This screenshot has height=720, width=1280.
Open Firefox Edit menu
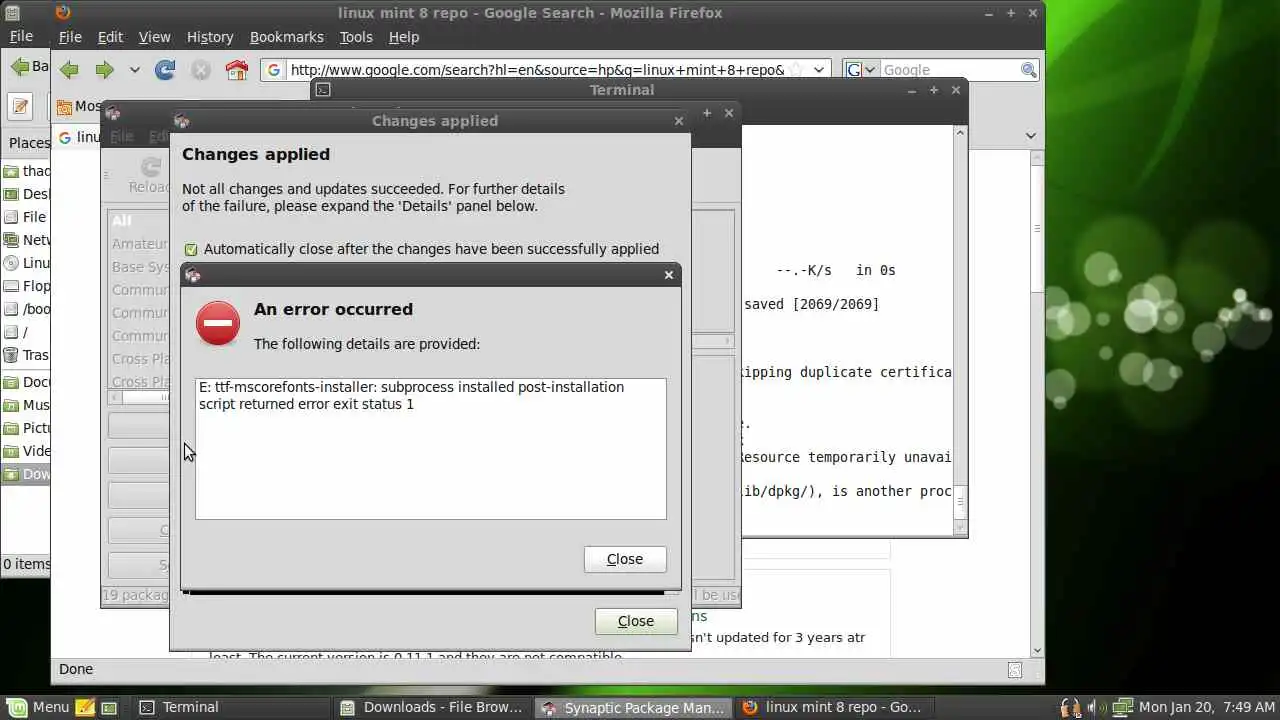pos(110,37)
